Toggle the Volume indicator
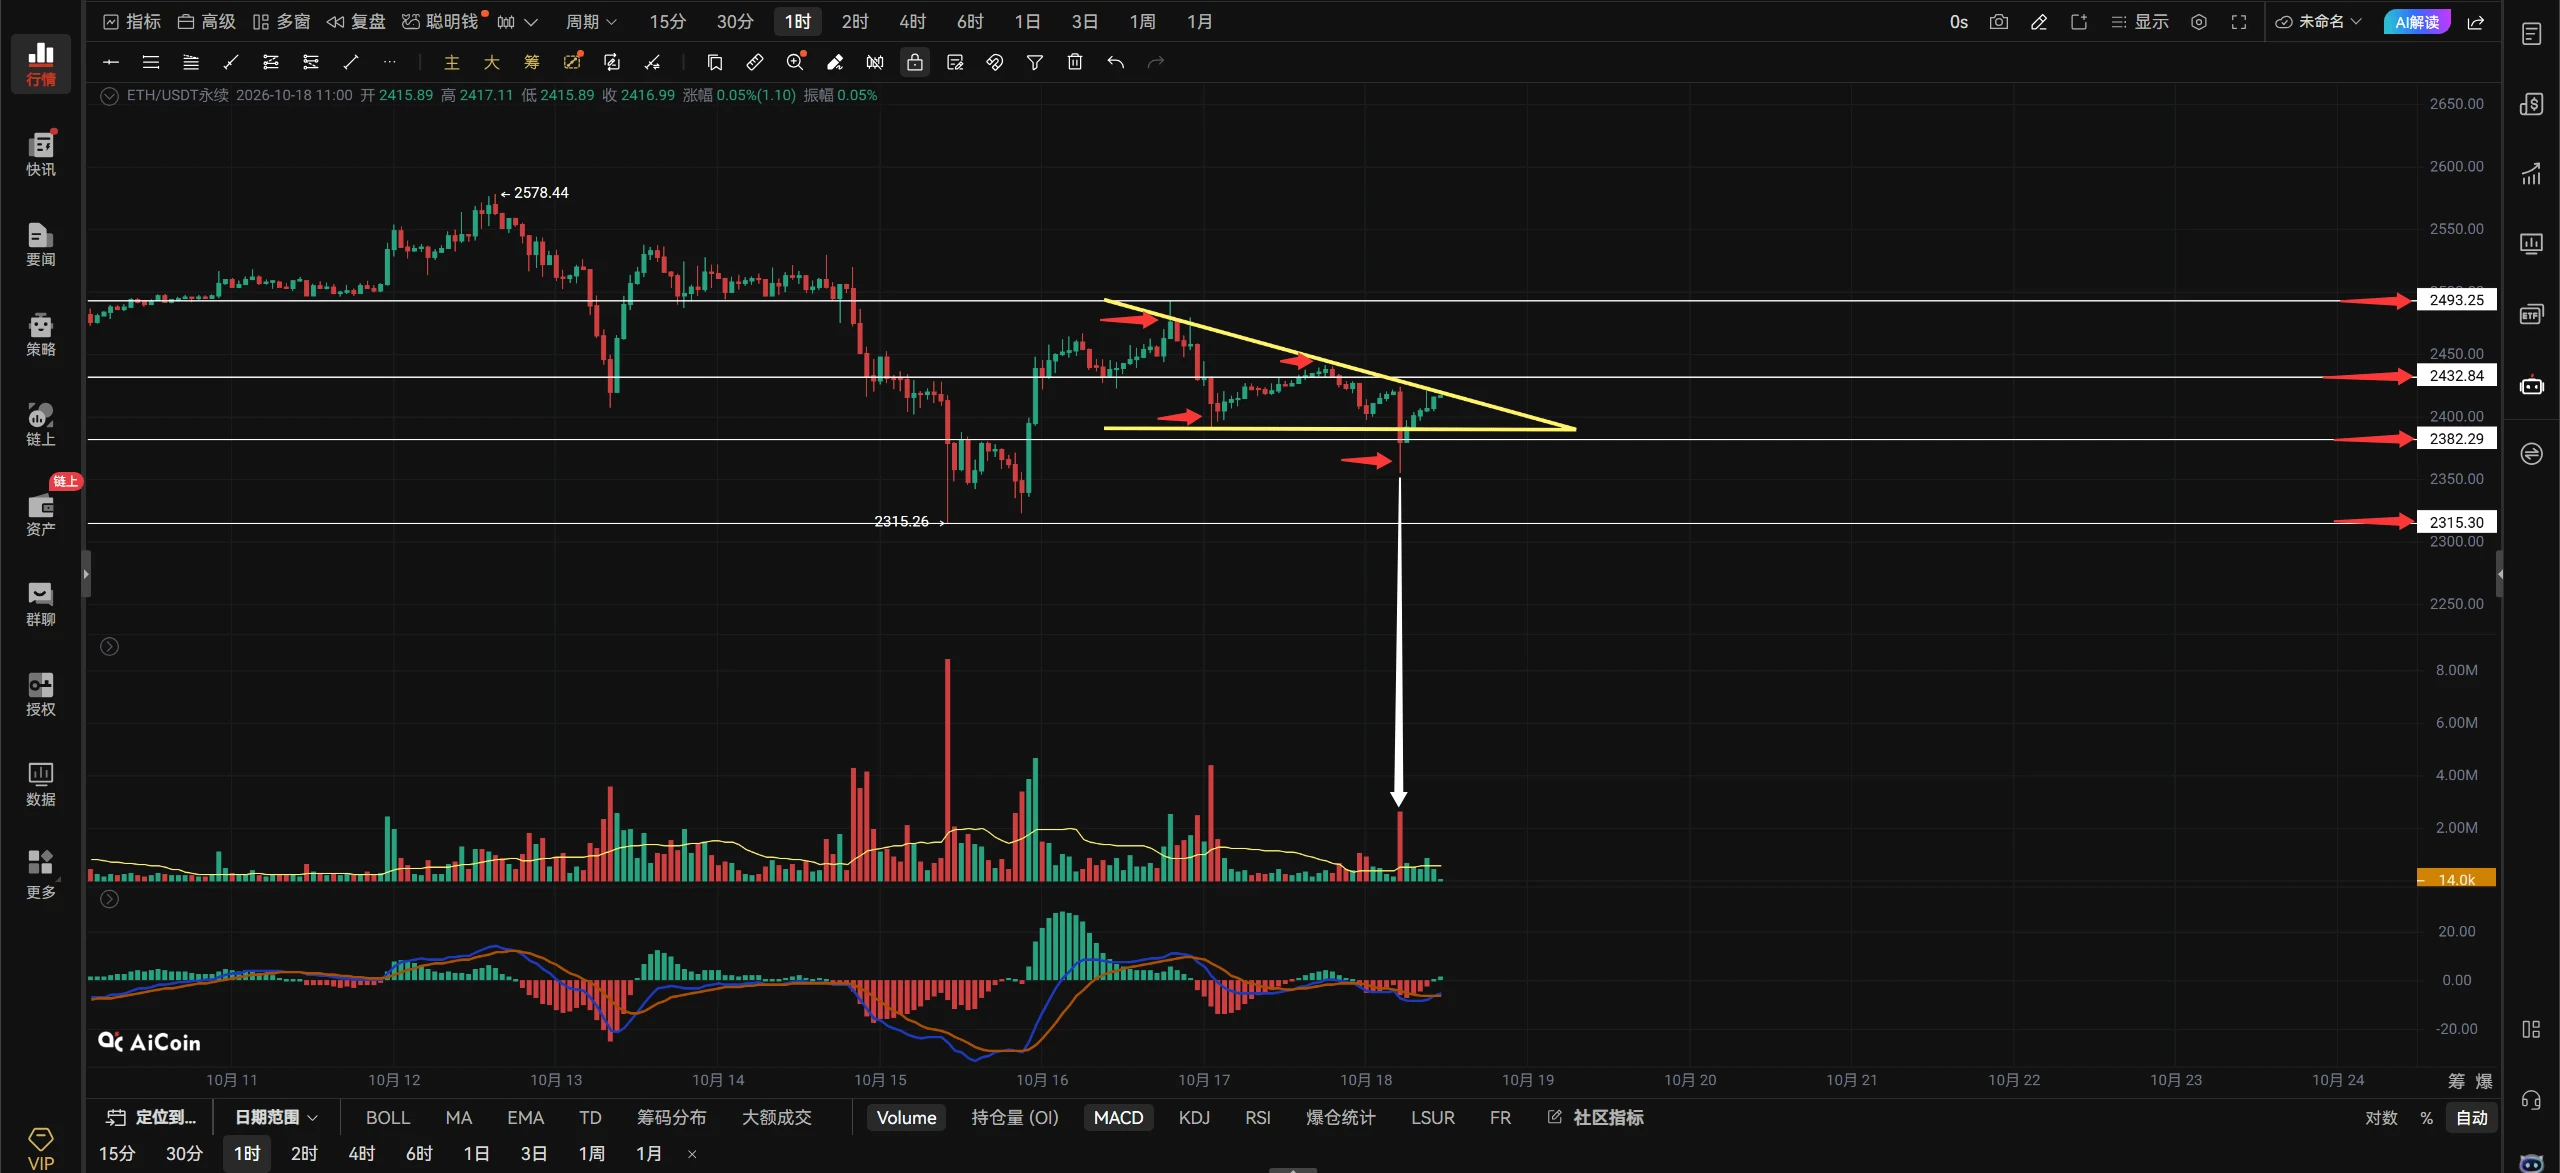Screen dimensions: 2560x1173 point(906,1117)
